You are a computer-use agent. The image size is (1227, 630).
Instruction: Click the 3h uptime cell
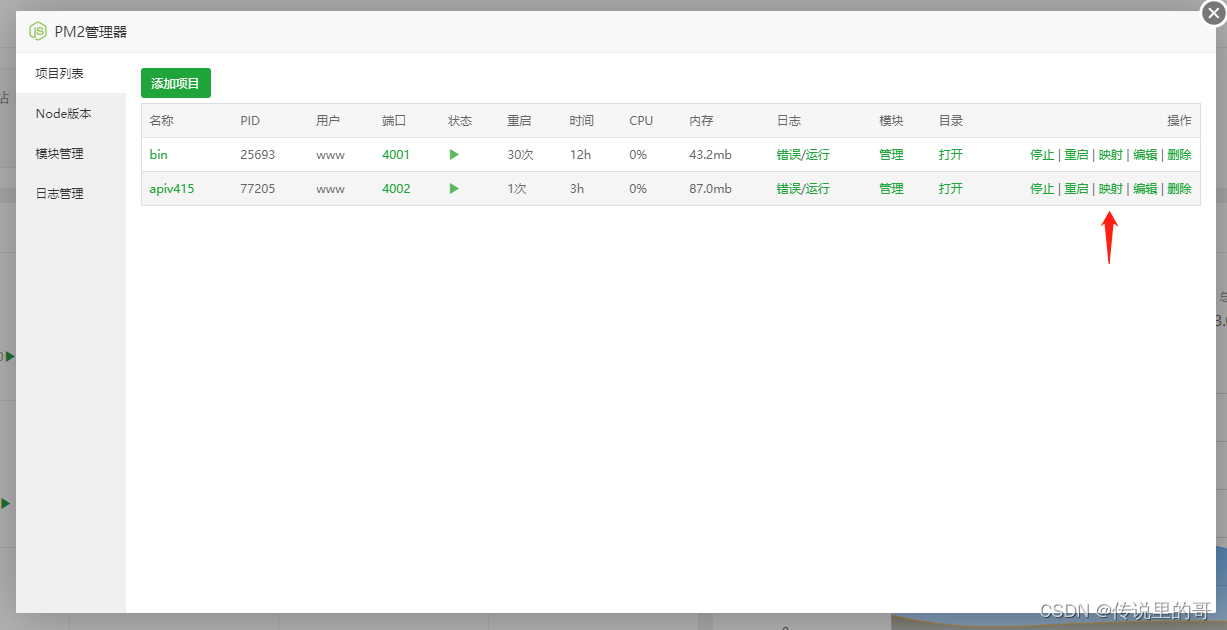(x=577, y=188)
